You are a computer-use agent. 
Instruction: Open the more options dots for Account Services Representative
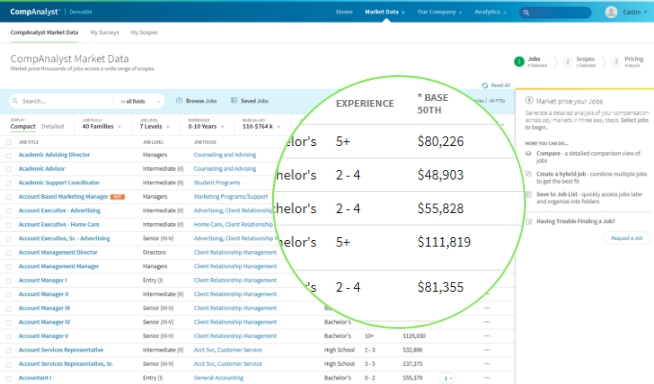(x=487, y=350)
